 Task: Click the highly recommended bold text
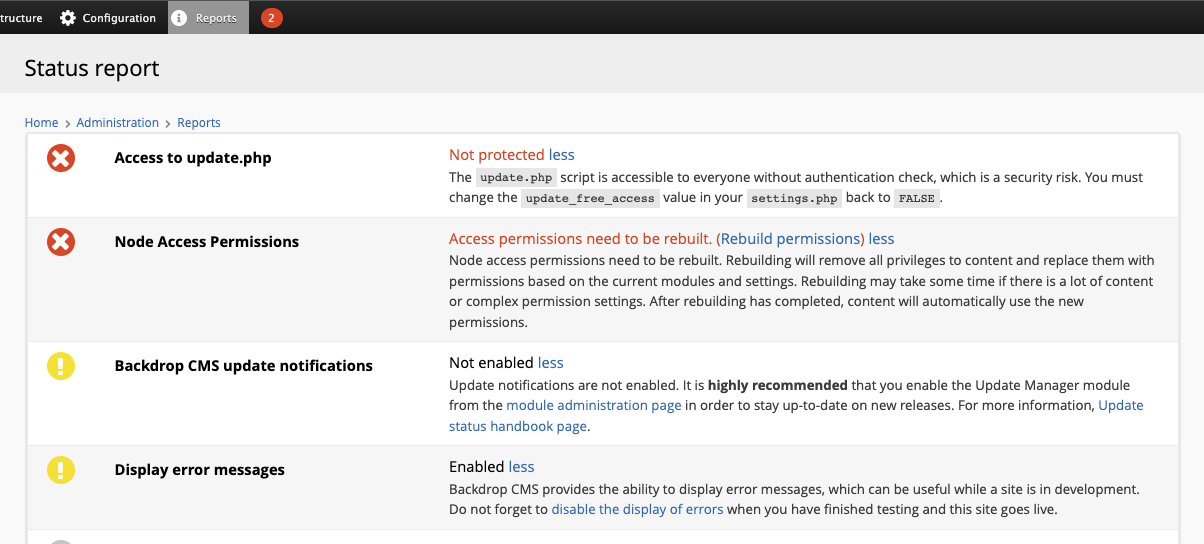click(777, 385)
